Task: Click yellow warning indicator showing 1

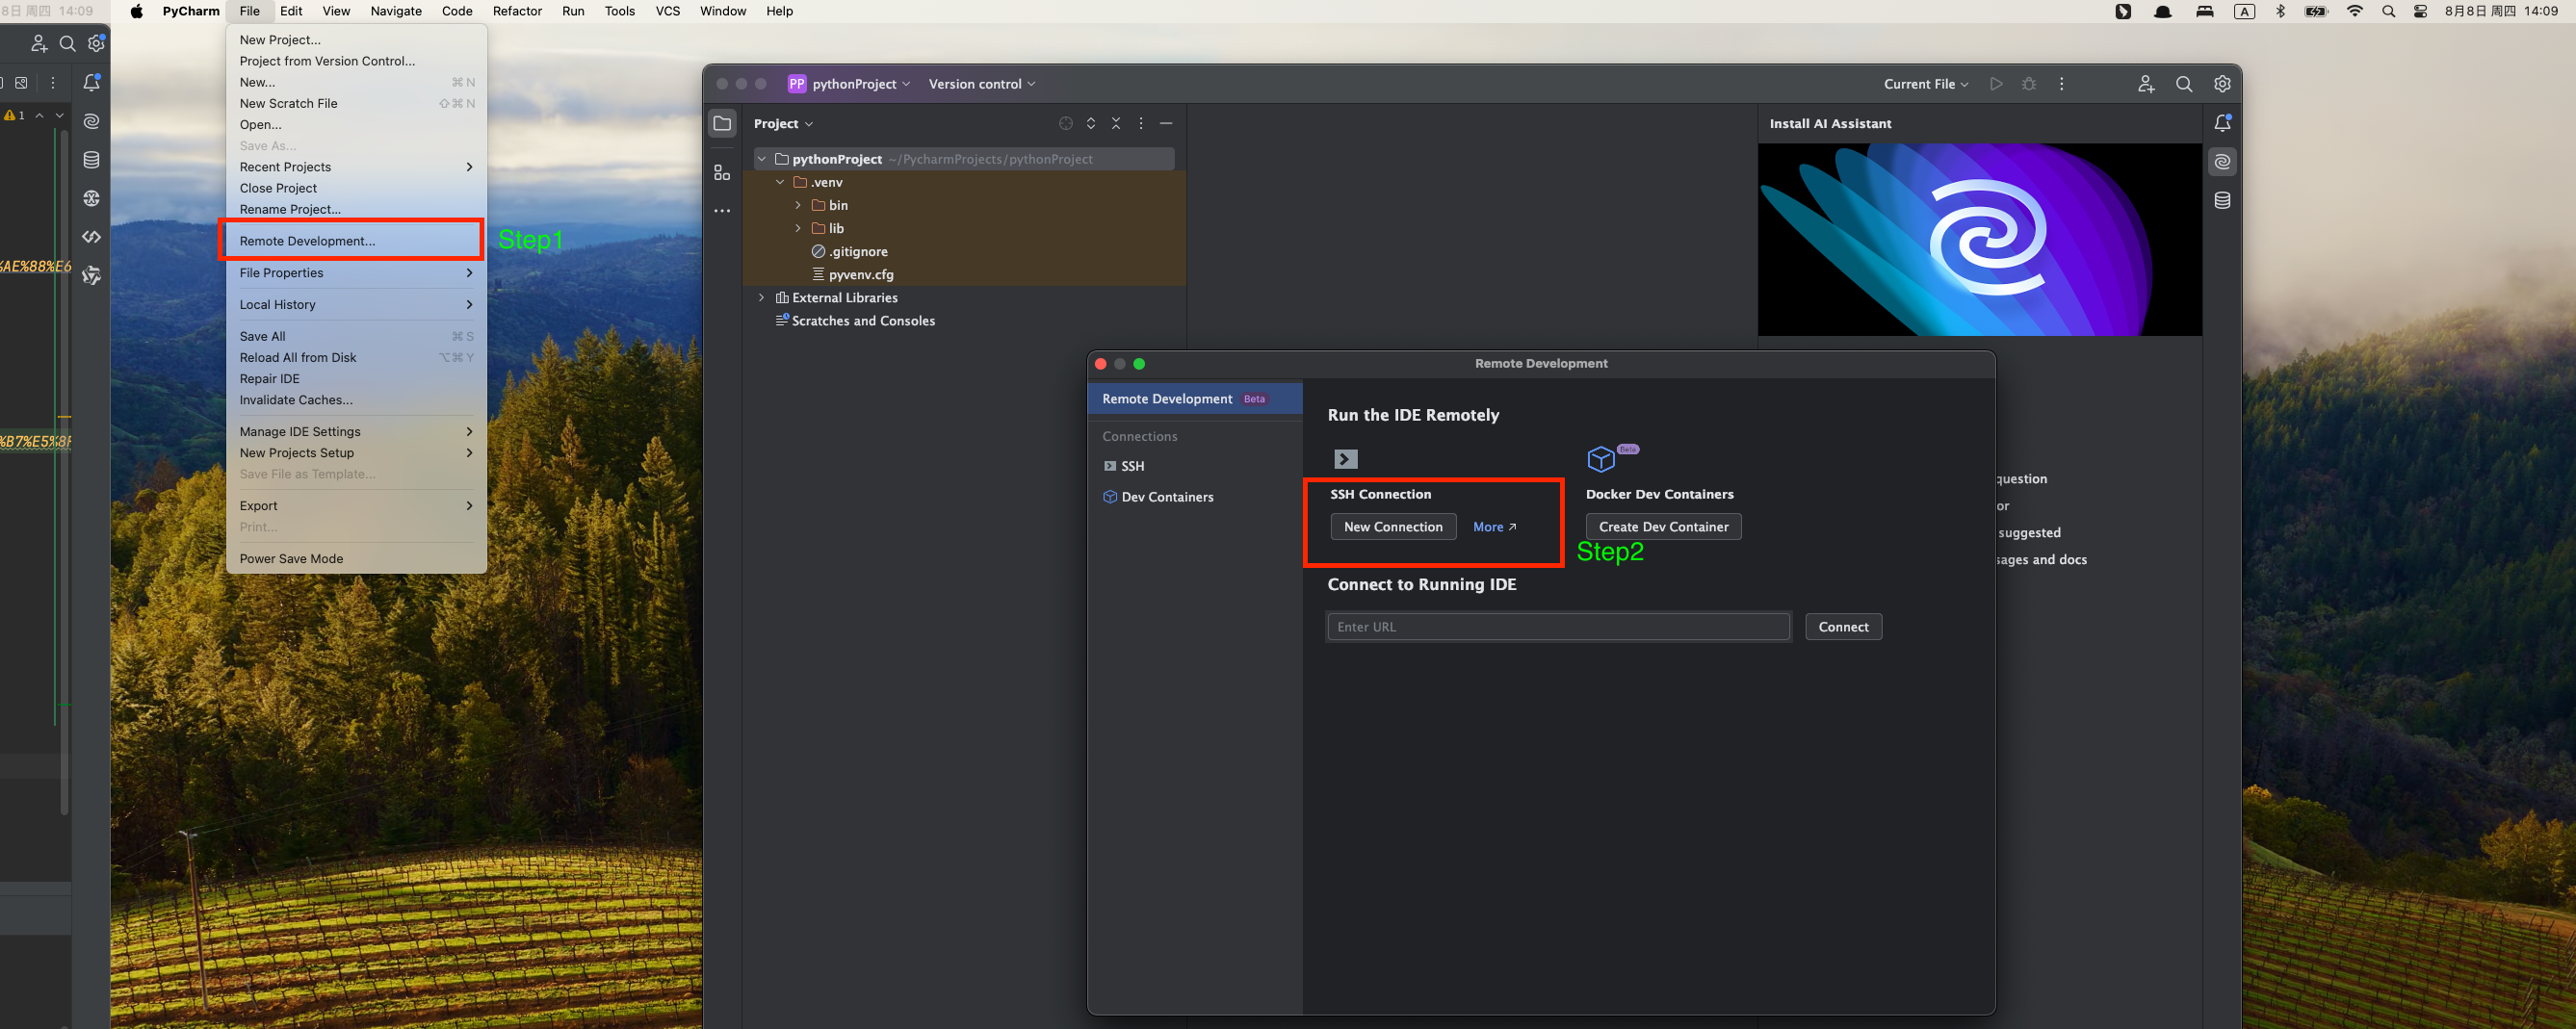Action: click(15, 115)
